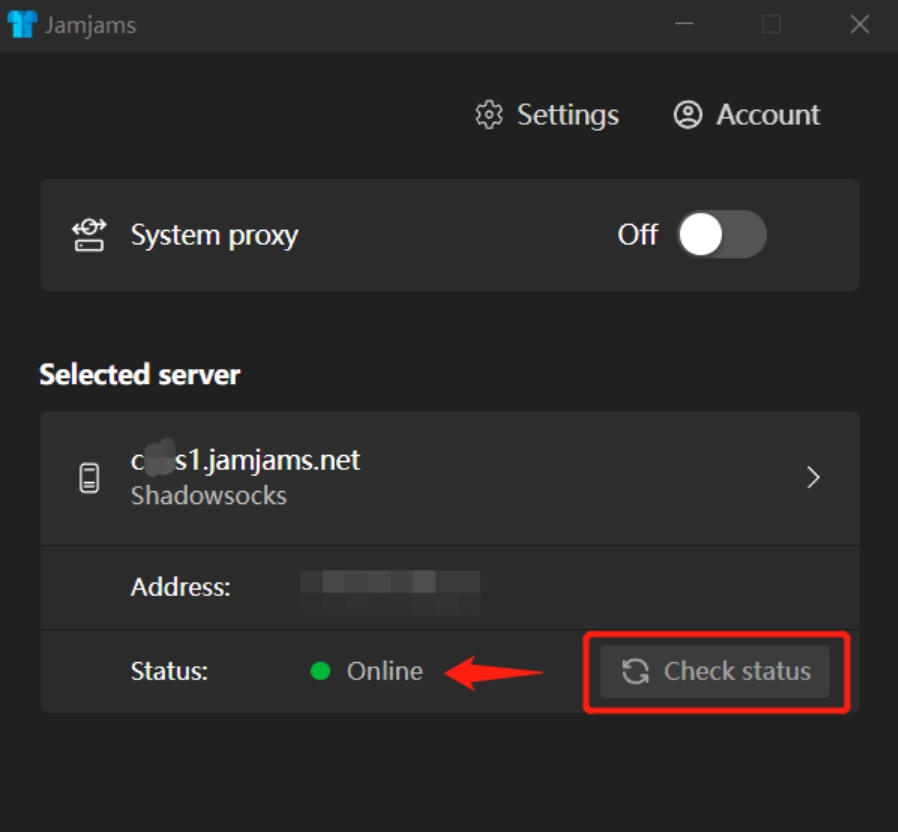
Task: Expand the selected server chevron
Action: [x=813, y=477]
